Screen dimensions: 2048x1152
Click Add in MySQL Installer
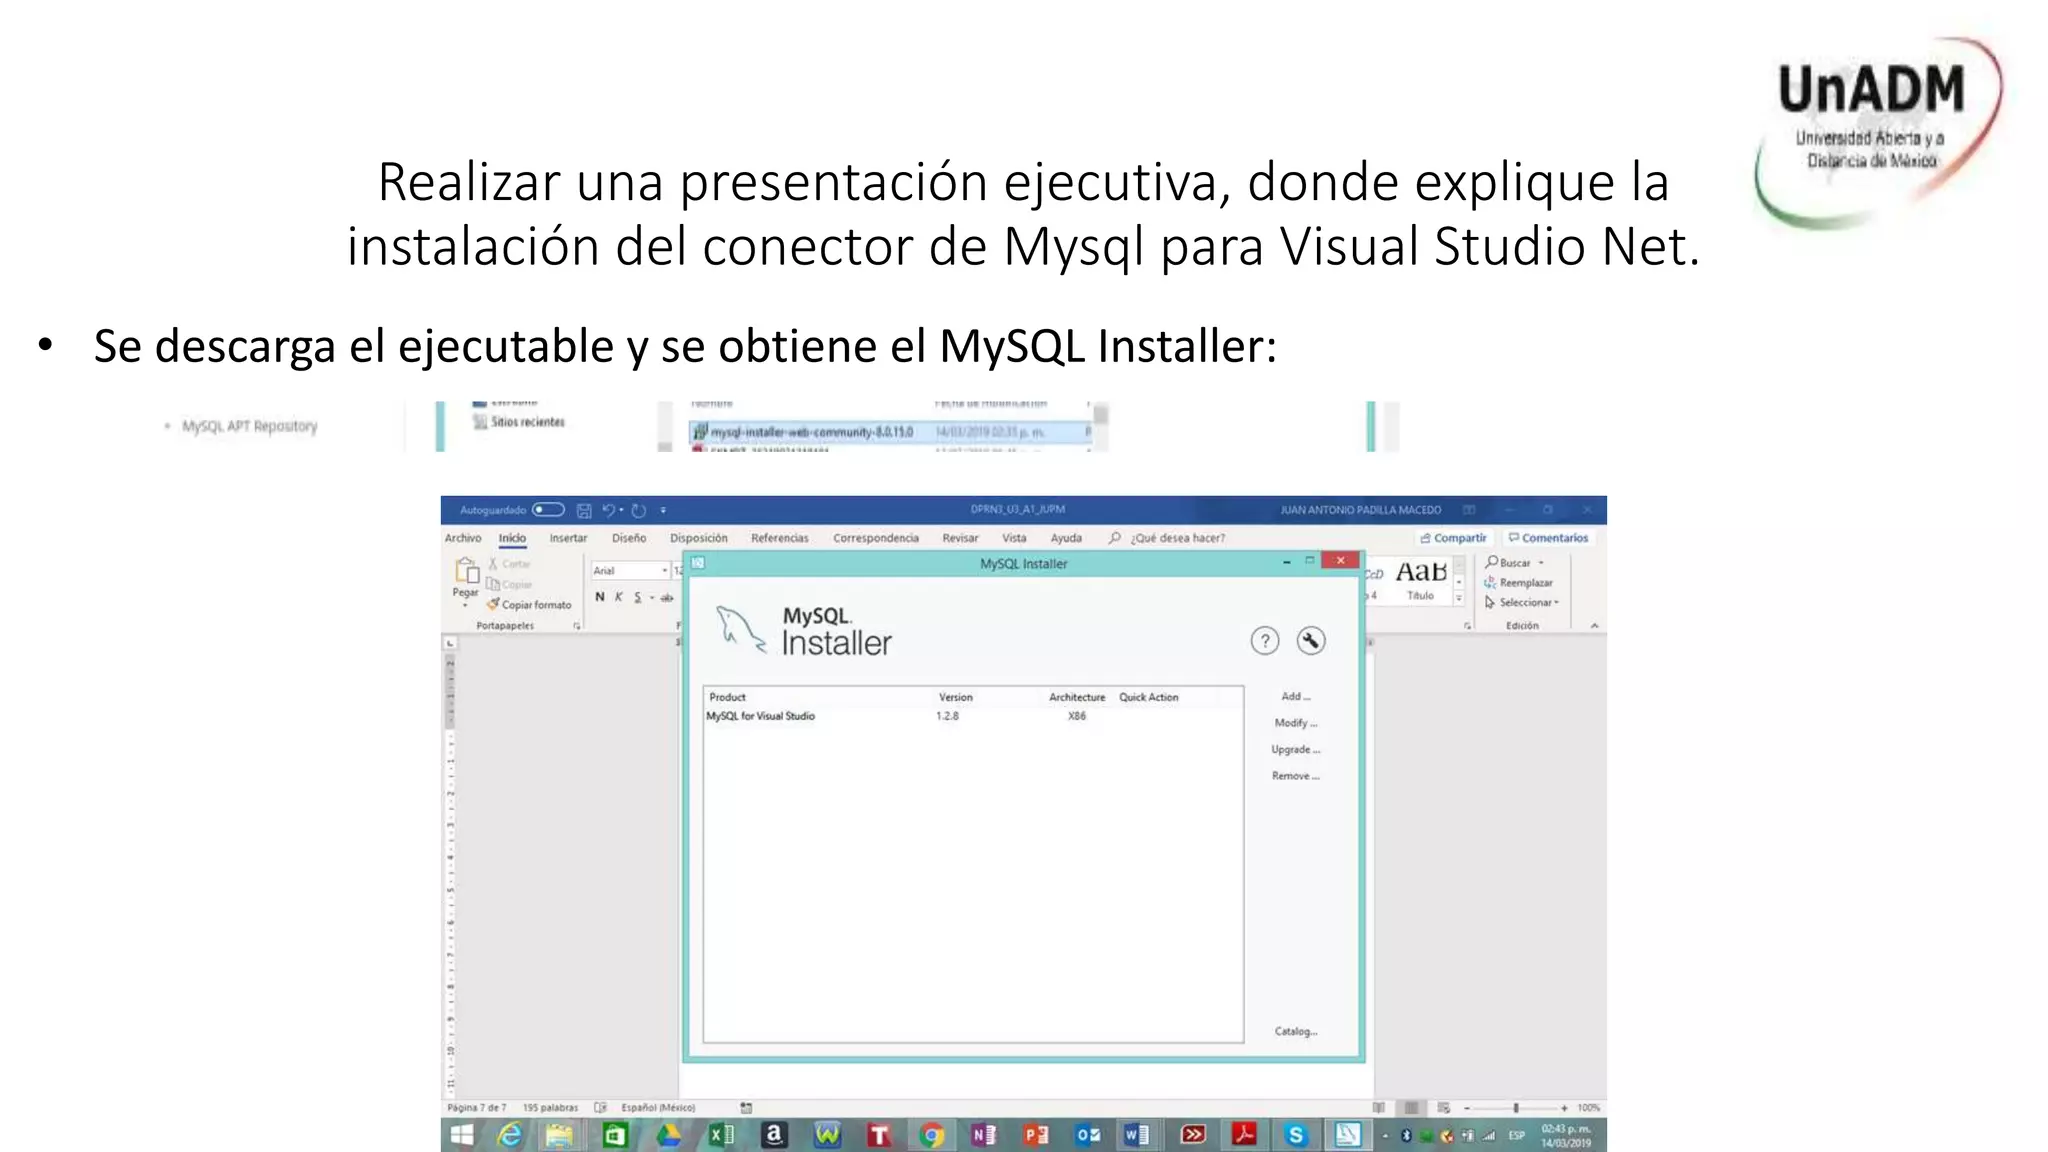(1295, 696)
